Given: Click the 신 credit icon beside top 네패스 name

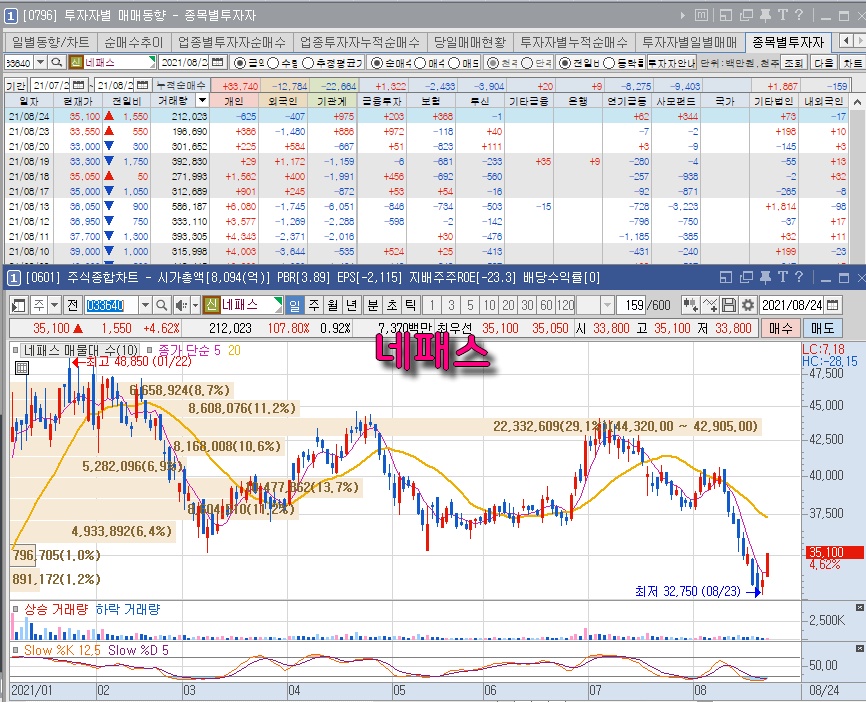Looking at the screenshot, I should pos(76,63).
